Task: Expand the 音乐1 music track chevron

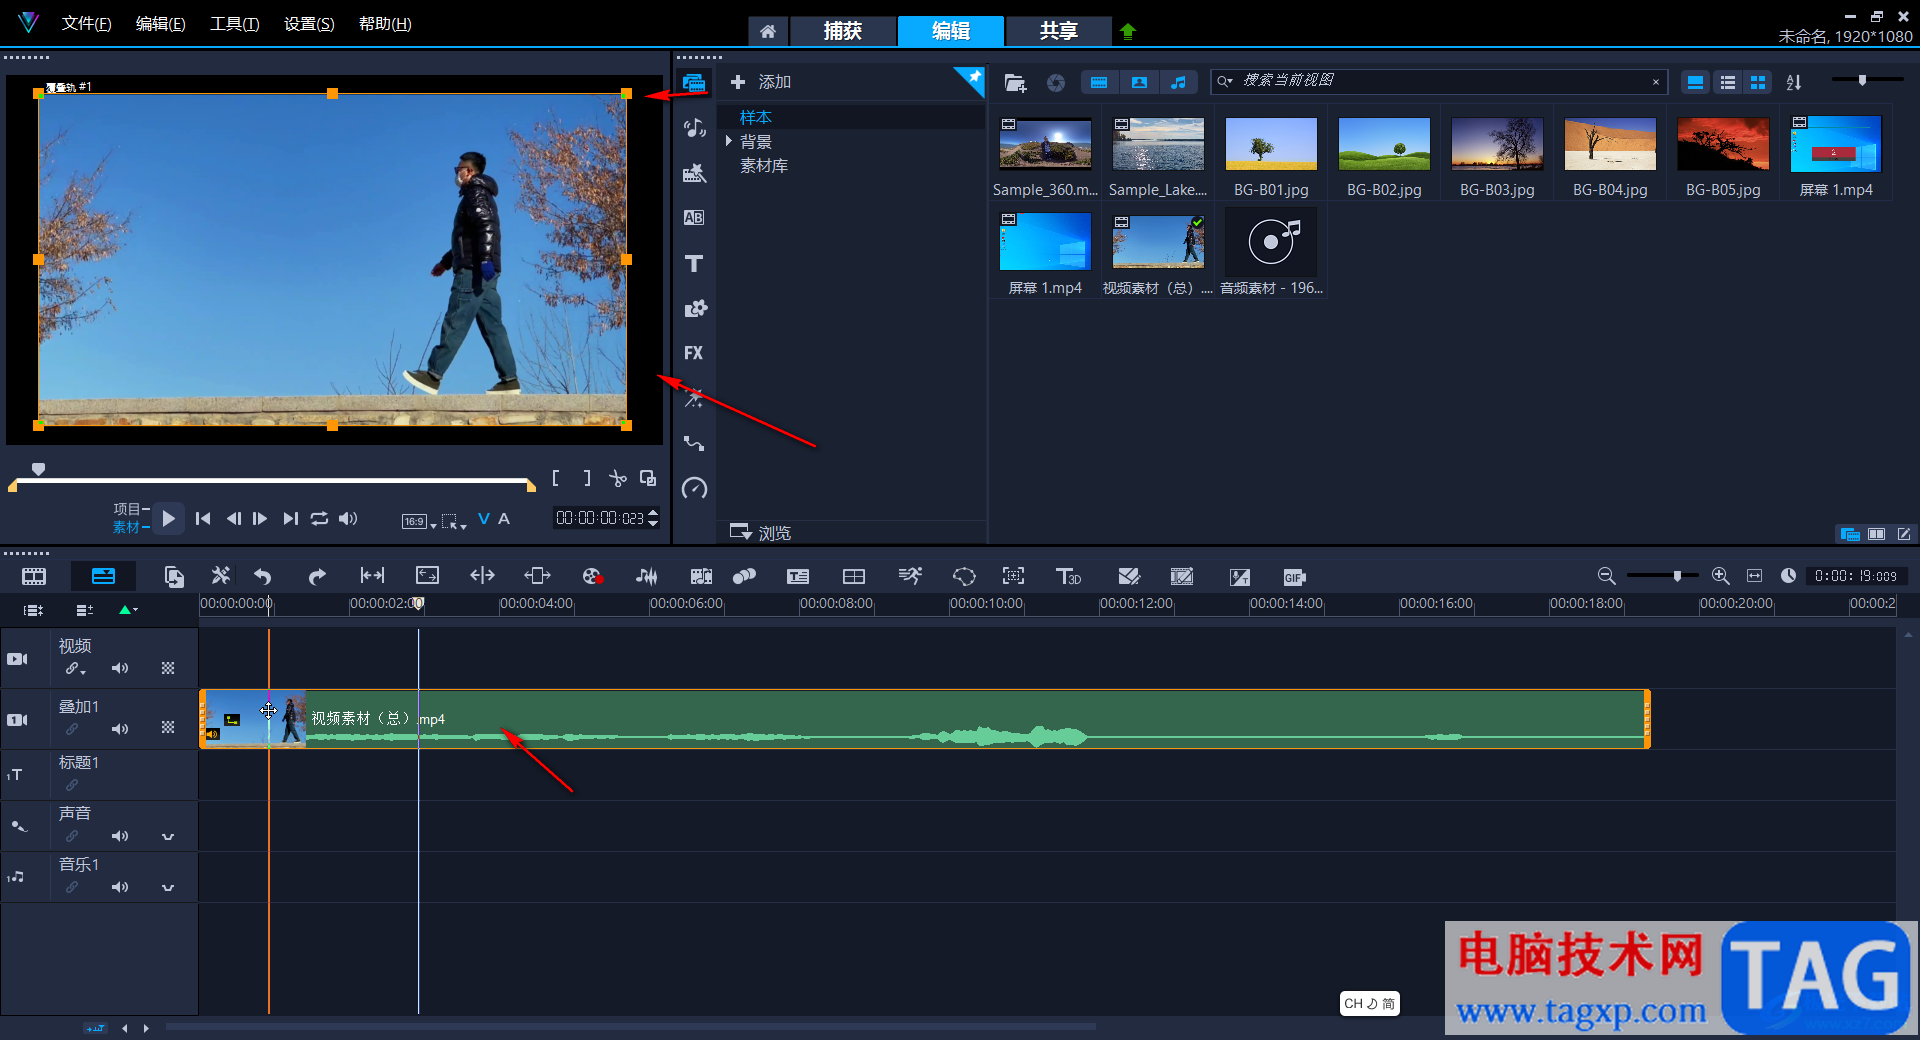Action: [x=168, y=887]
